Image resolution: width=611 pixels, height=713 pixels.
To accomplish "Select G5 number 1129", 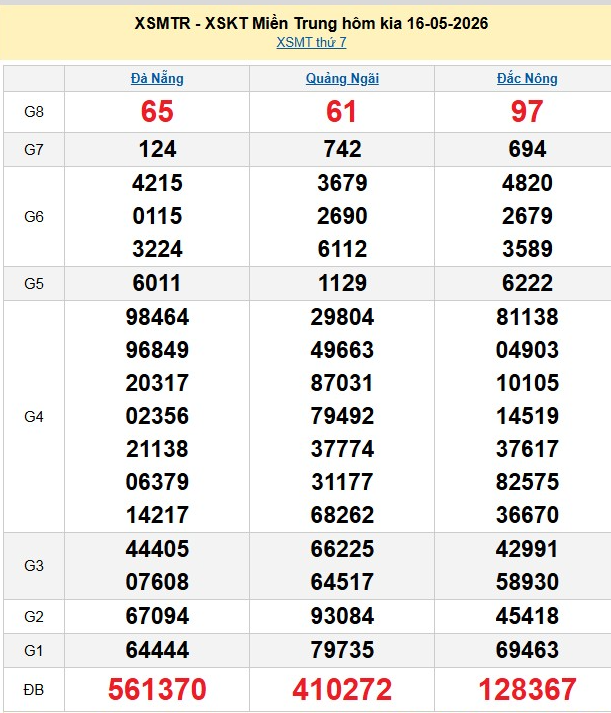I will [x=342, y=283].
